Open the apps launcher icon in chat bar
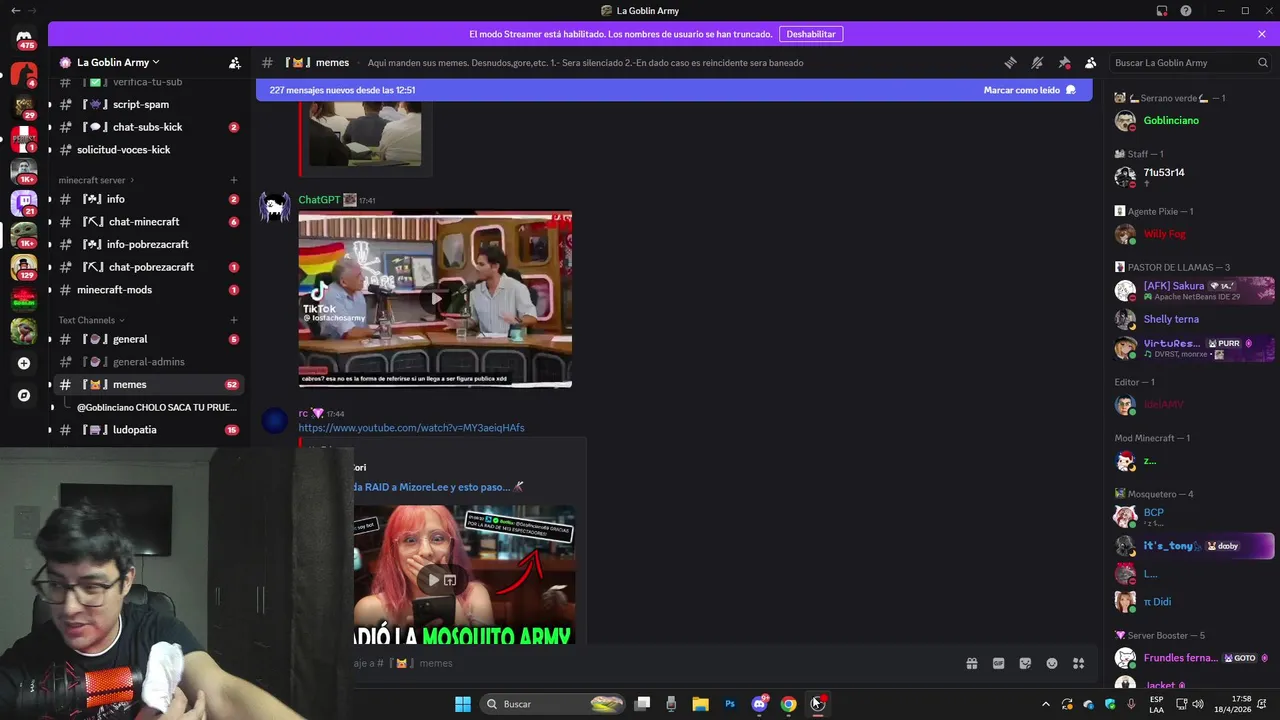1280x720 pixels. point(1079,663)
